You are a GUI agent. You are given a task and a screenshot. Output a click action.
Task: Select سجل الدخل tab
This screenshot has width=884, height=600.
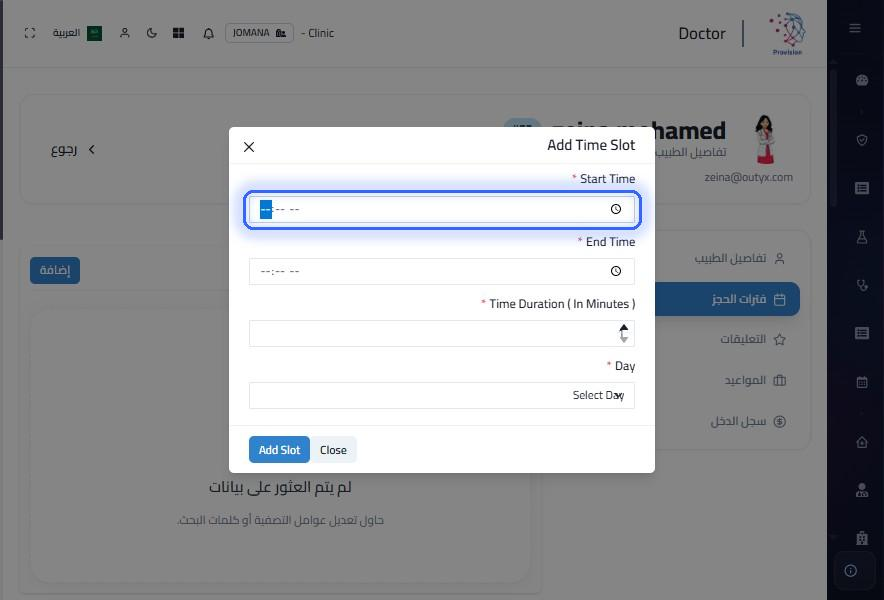point(748,421)
